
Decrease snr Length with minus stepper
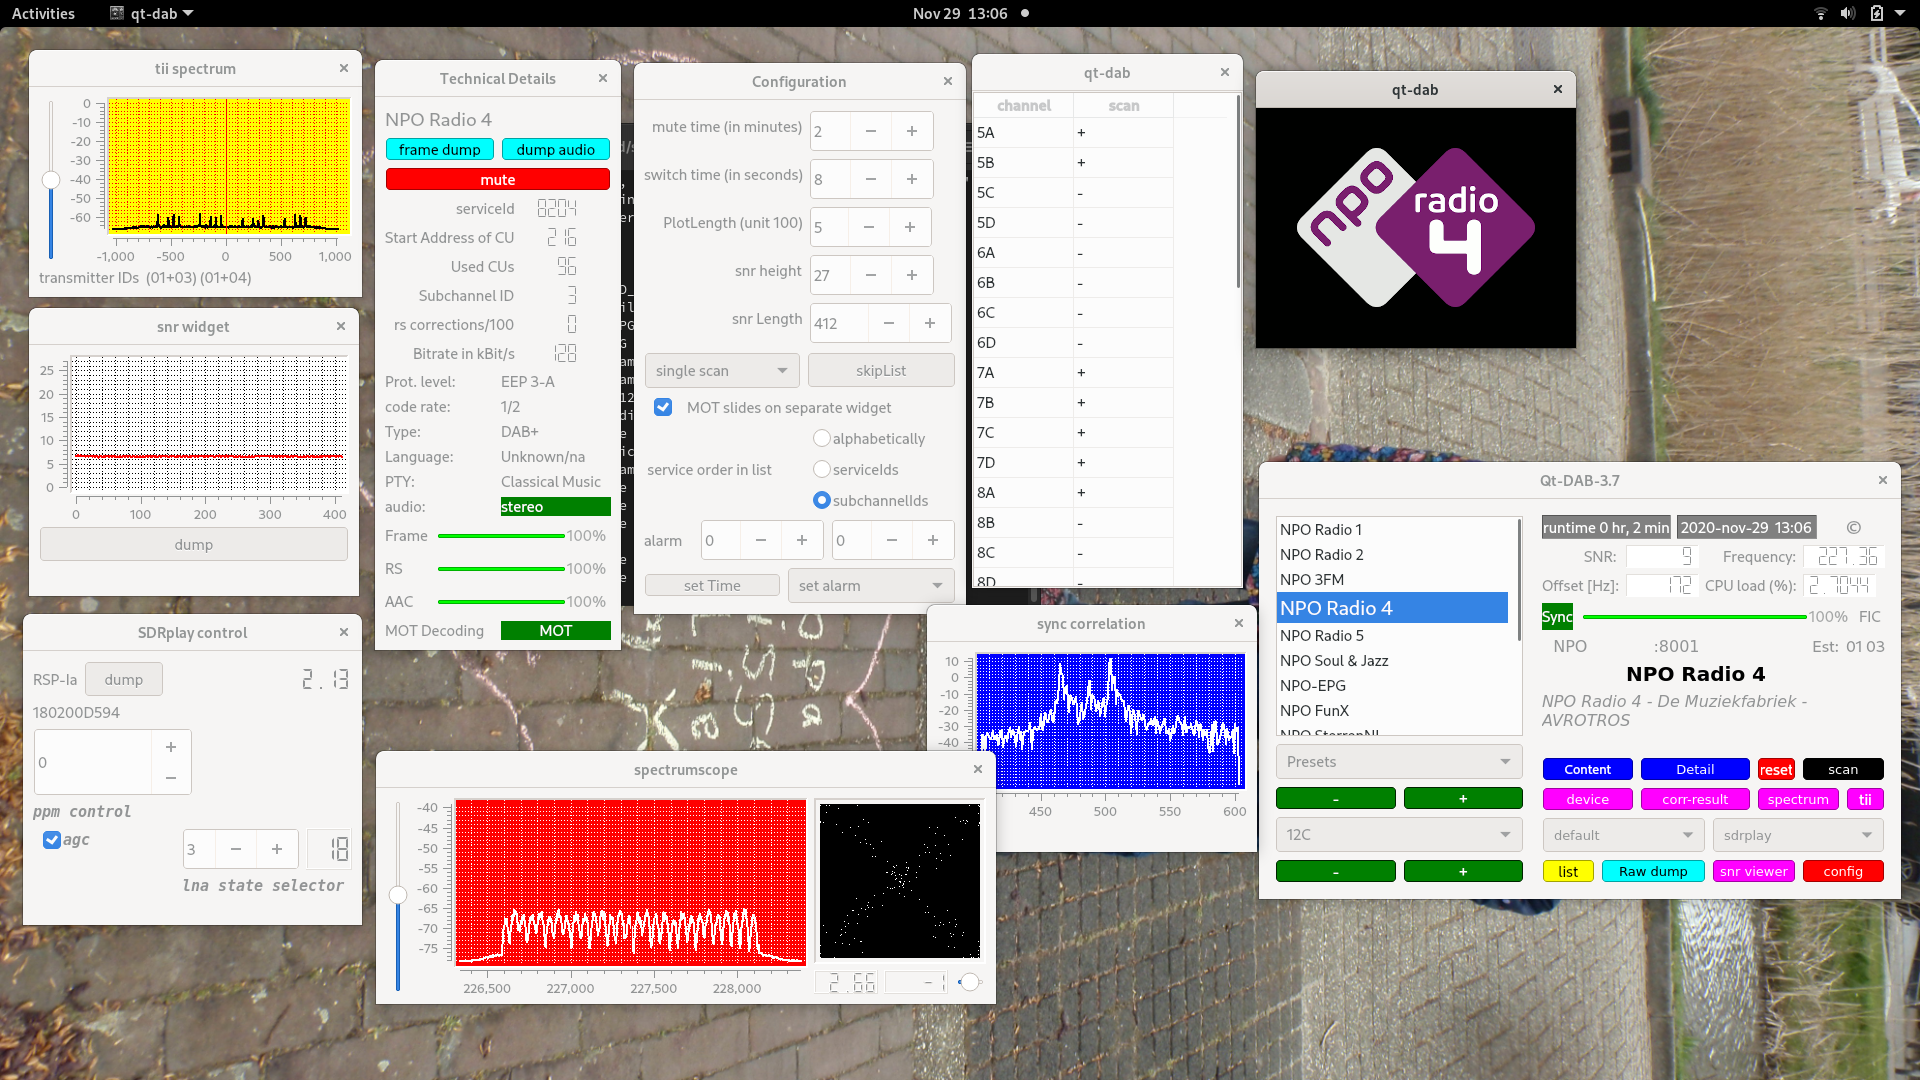pyautogui.click(x=889, y=323)
